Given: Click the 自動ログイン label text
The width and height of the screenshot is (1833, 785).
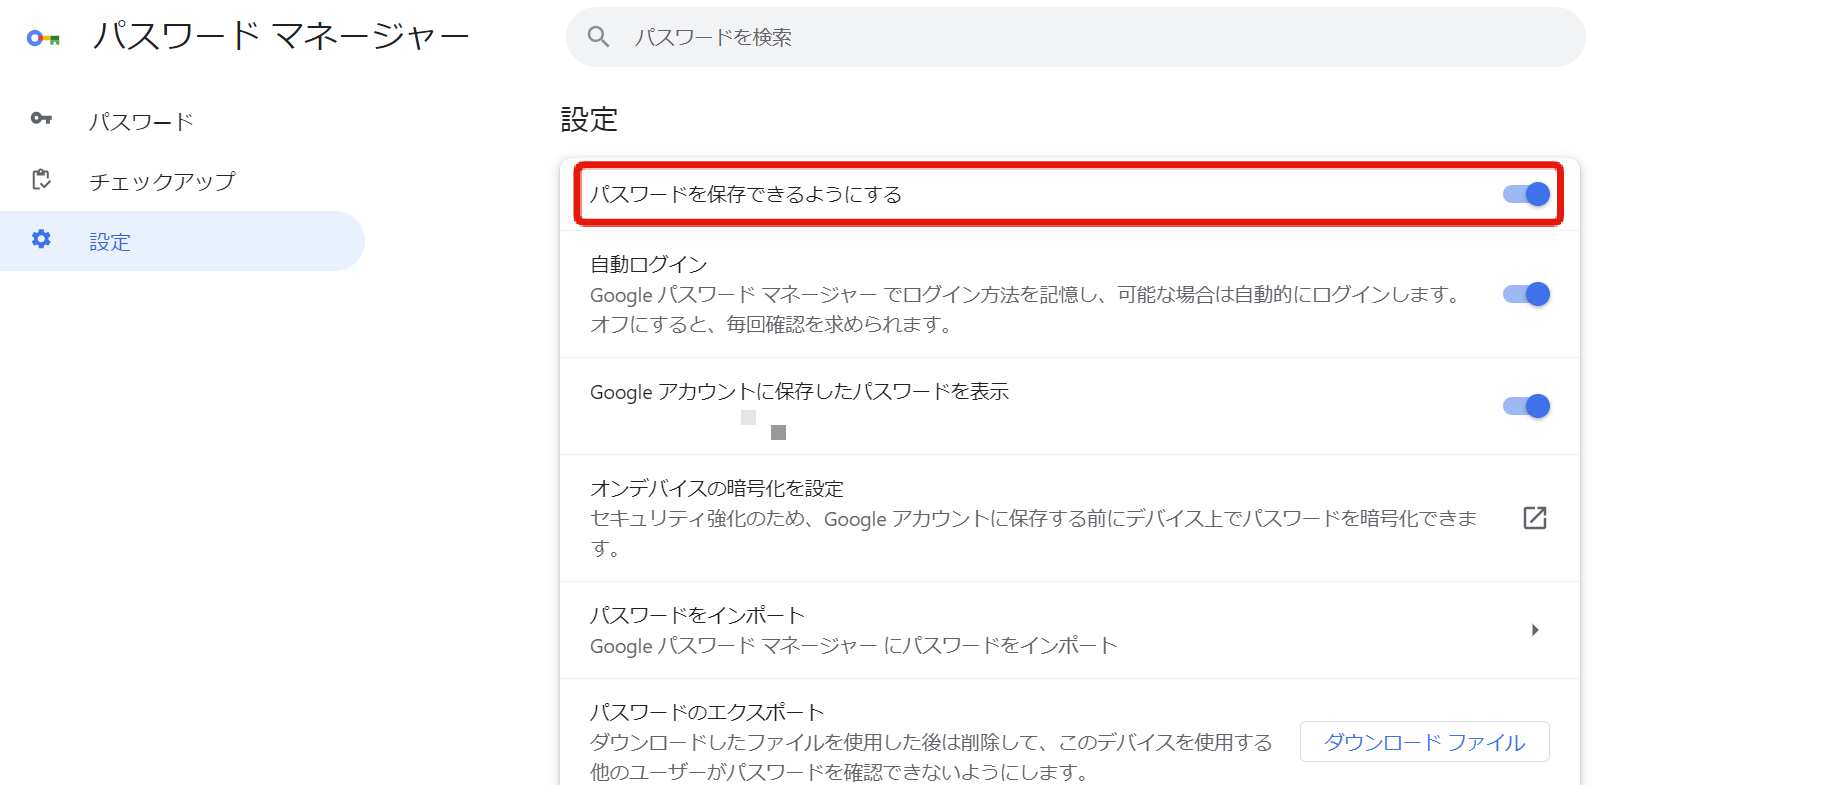Looking at the screenshot, I should (x=649, y=264).
